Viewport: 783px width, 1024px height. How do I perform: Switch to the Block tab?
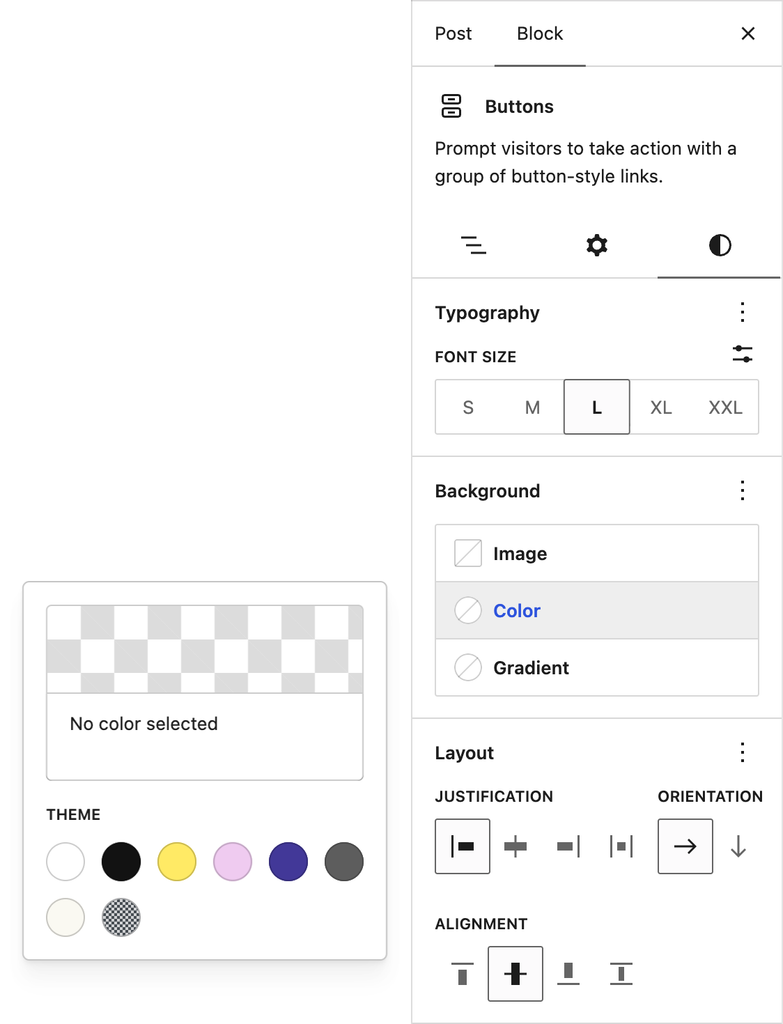point(539,33)
